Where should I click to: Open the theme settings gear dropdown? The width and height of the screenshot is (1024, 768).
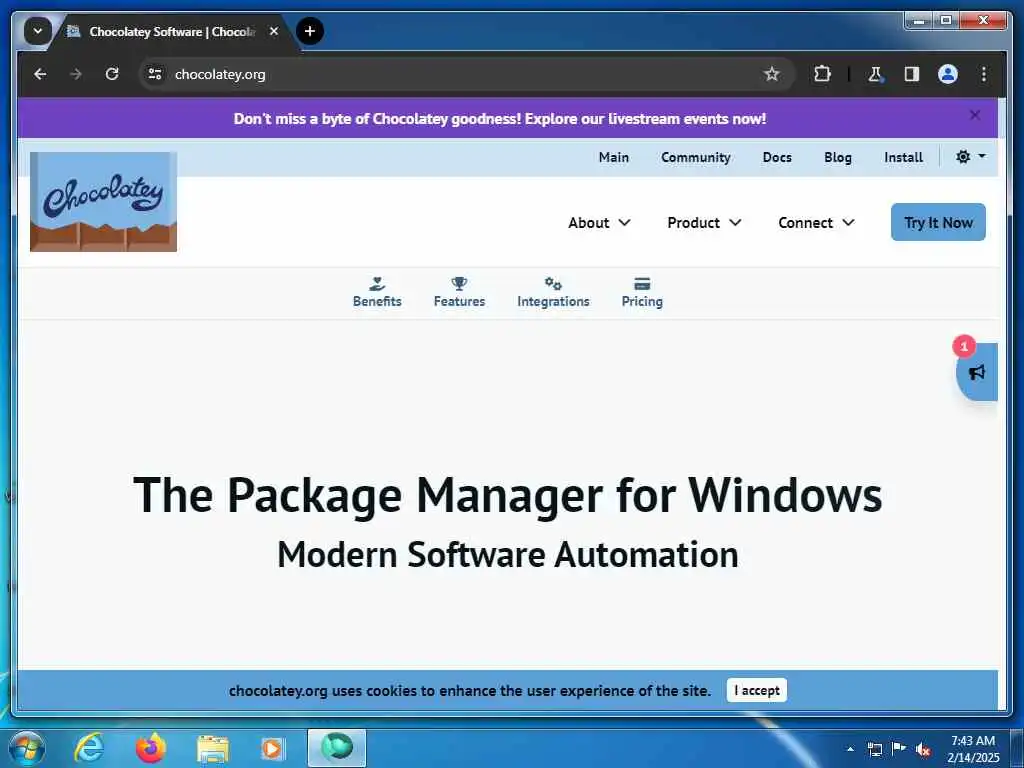[970, 157]
